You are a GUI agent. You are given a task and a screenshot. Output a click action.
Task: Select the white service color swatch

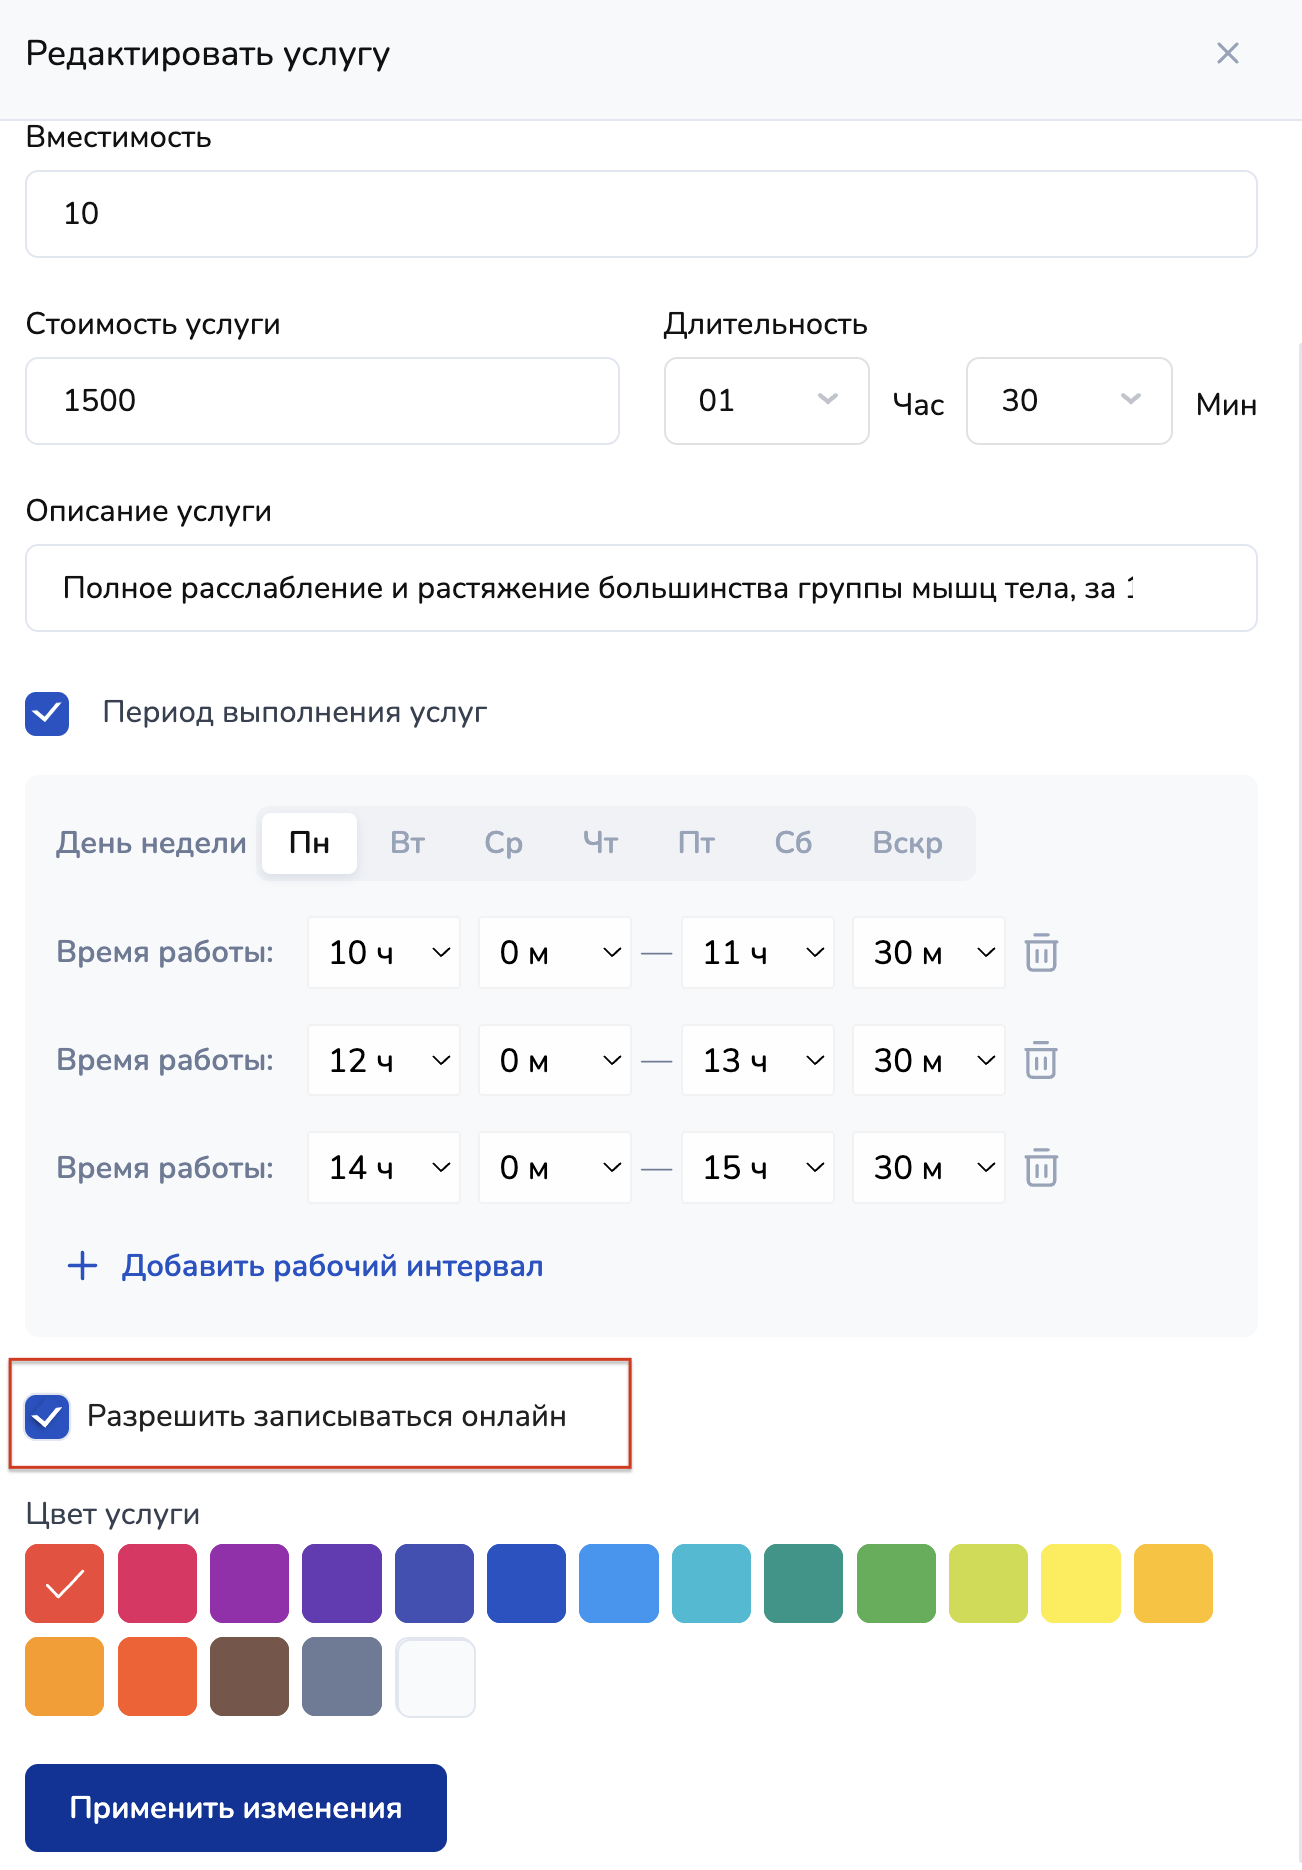(435, 1676)
